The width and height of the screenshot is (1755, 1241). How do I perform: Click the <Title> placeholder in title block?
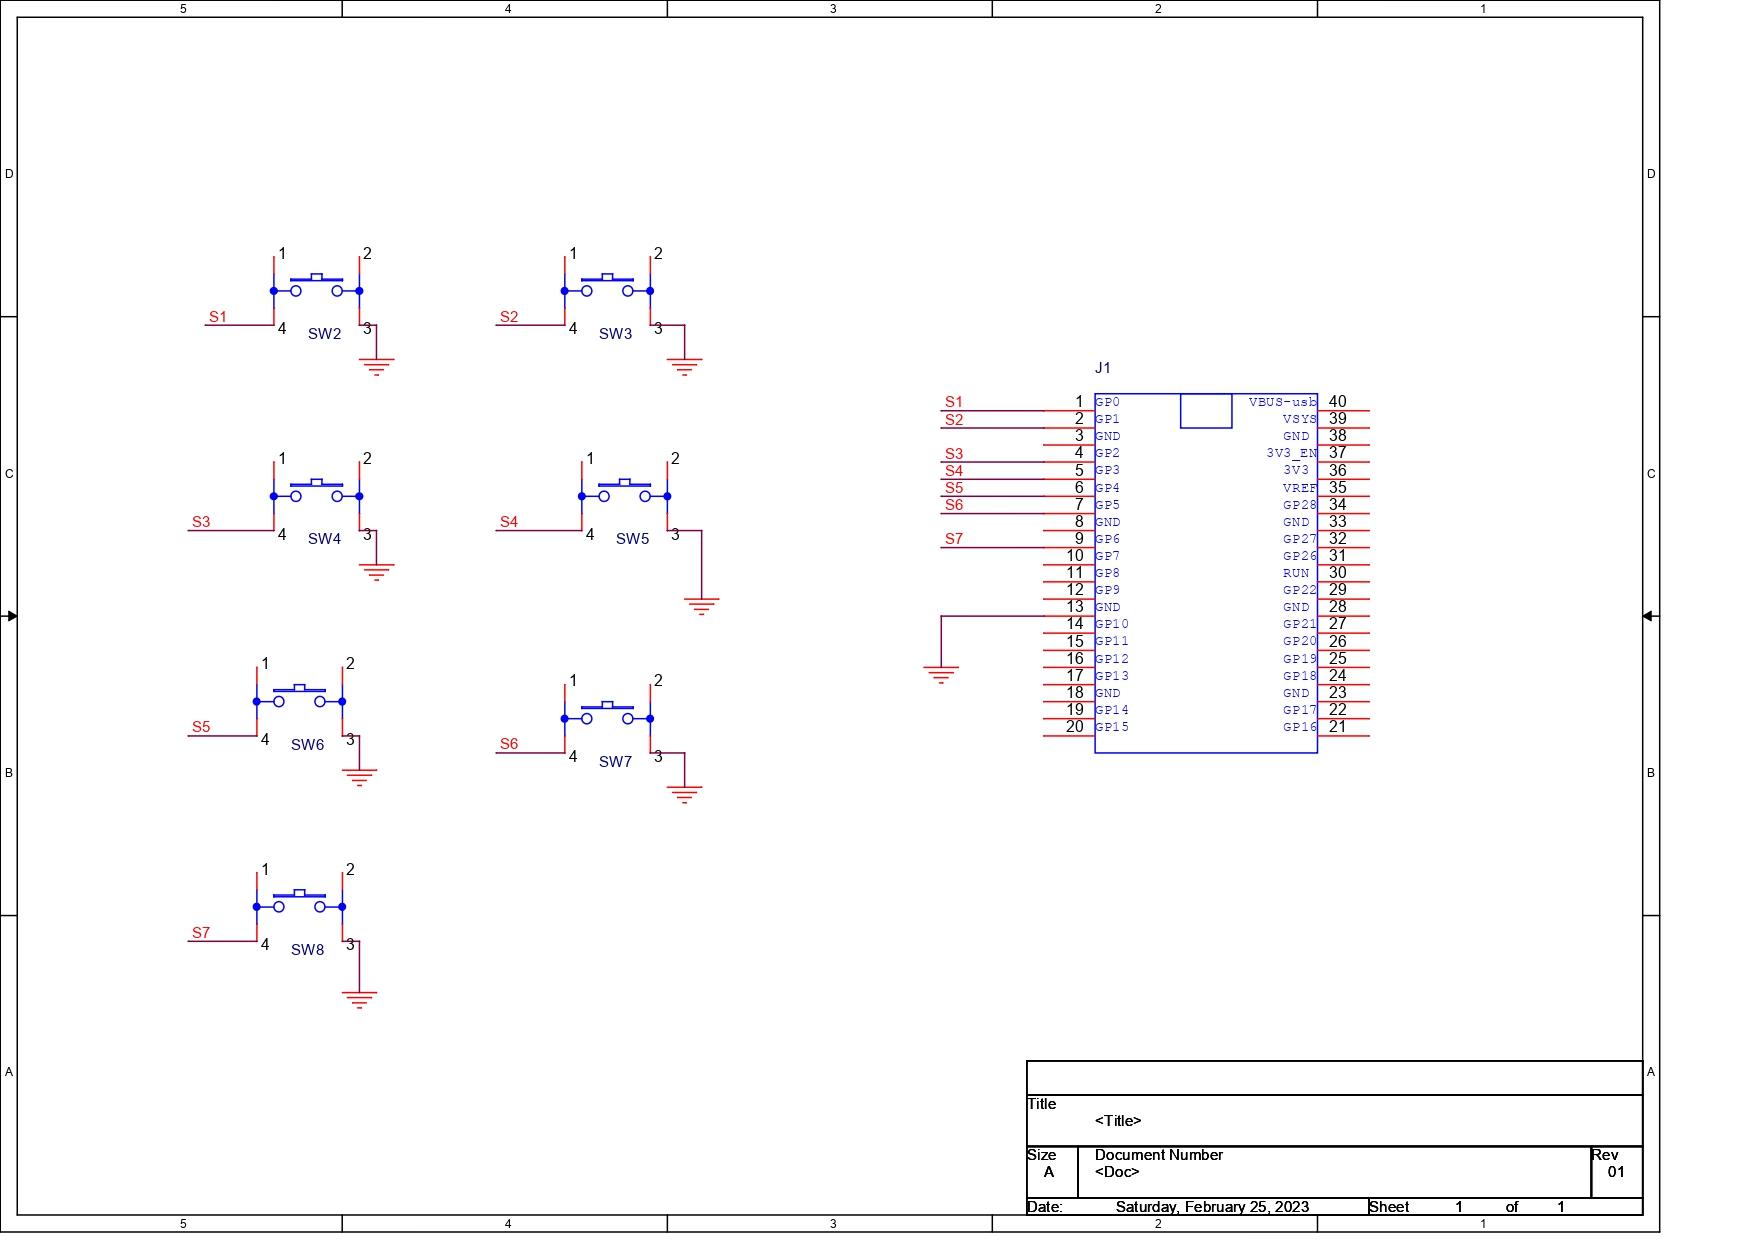pyautogui.click(x=1118, y=1121)
